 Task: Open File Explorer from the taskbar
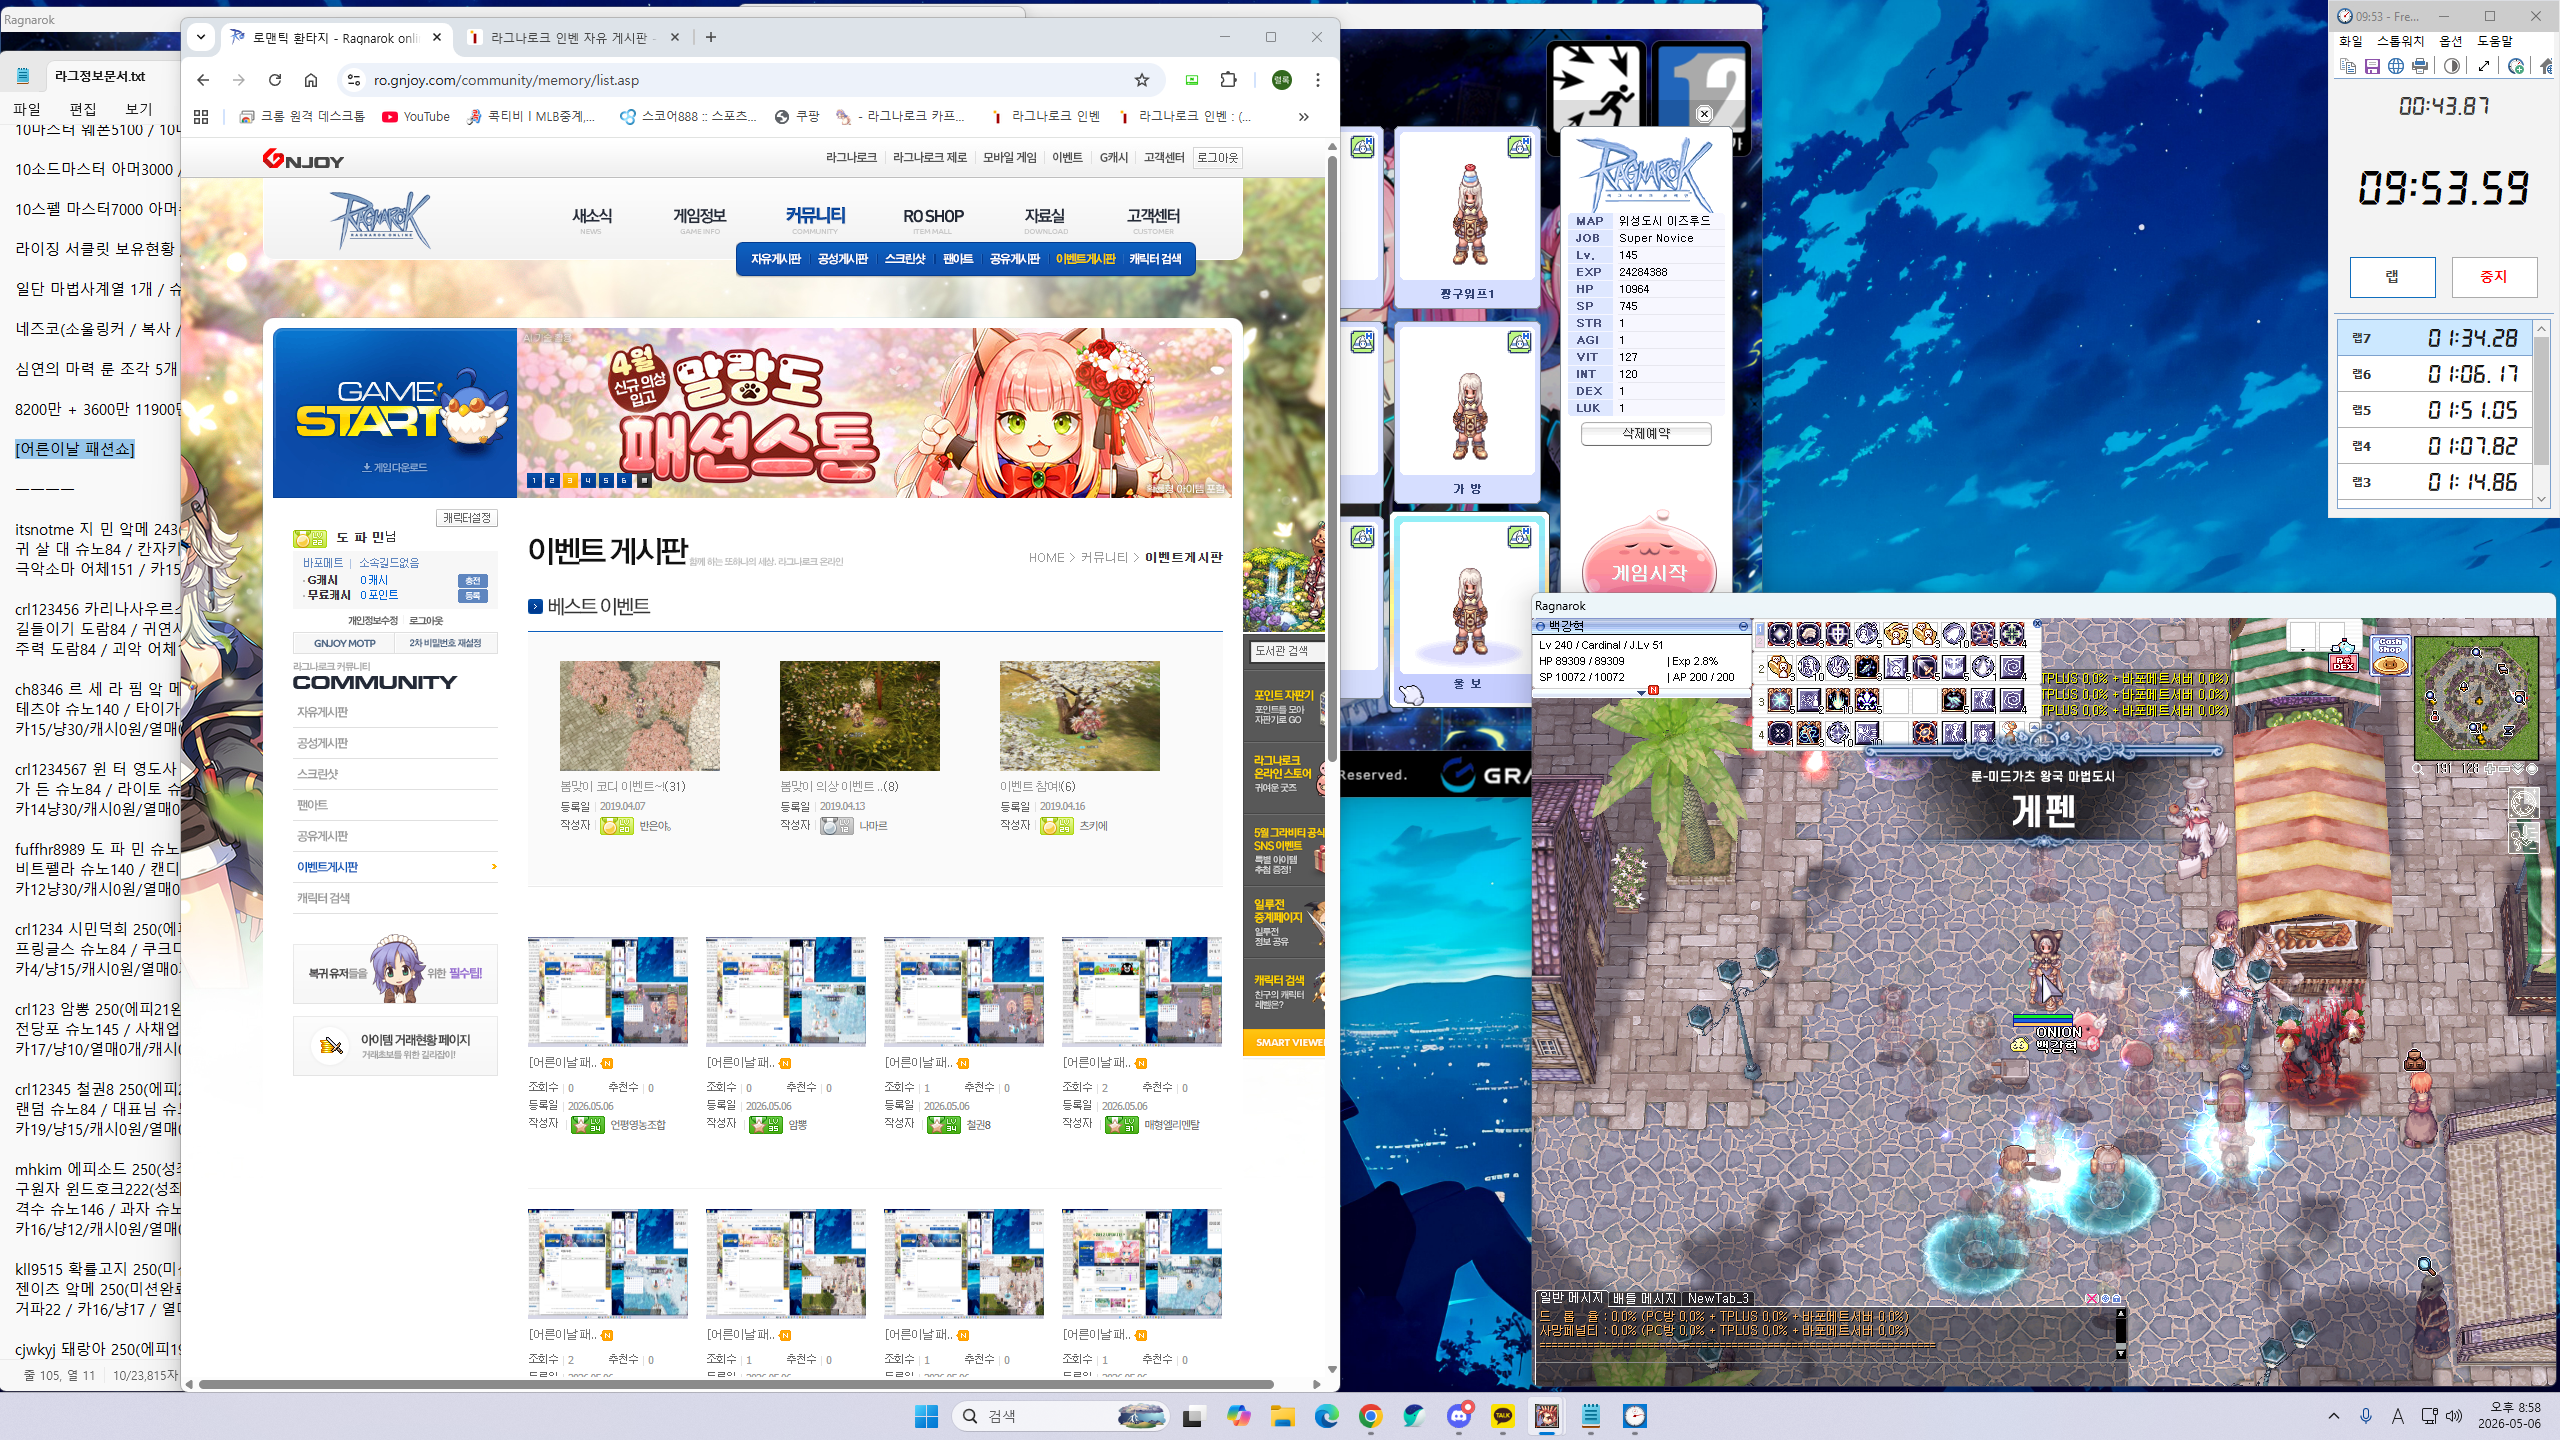(x=1283, y=1416)
